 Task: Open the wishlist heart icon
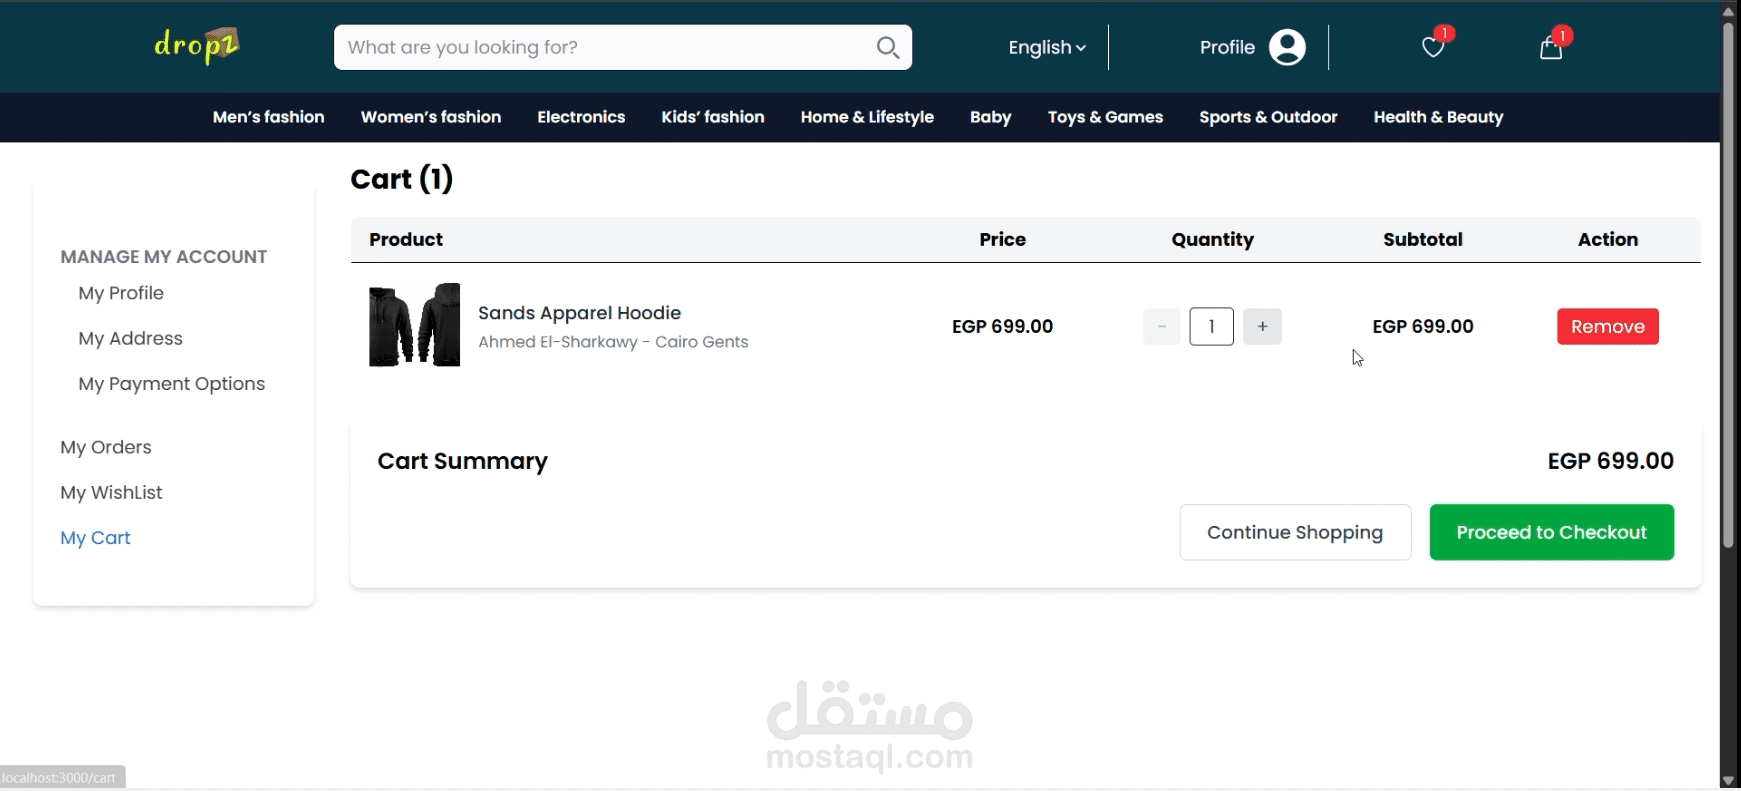click(x=1433, y=47)
